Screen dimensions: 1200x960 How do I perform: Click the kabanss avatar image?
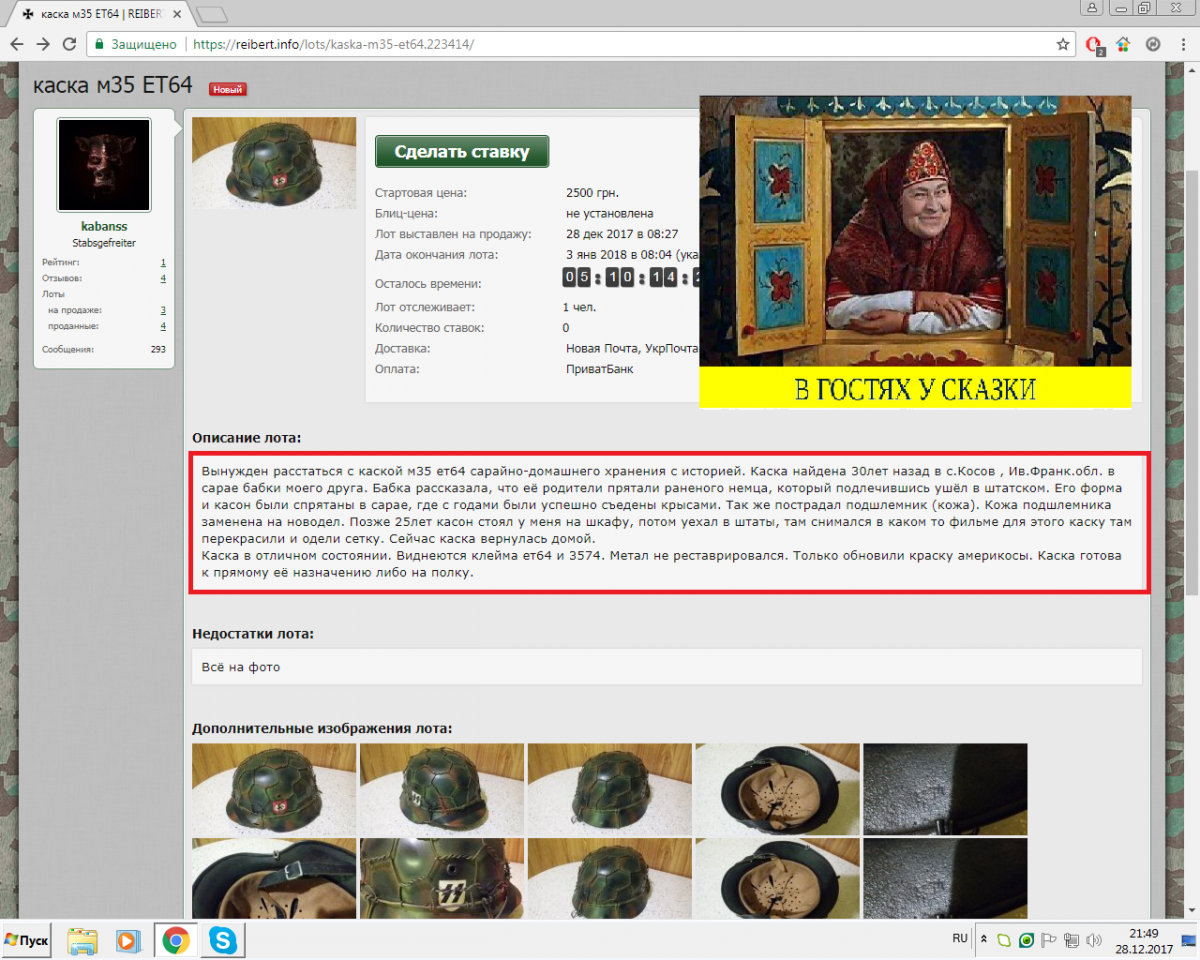click(104, 165)
